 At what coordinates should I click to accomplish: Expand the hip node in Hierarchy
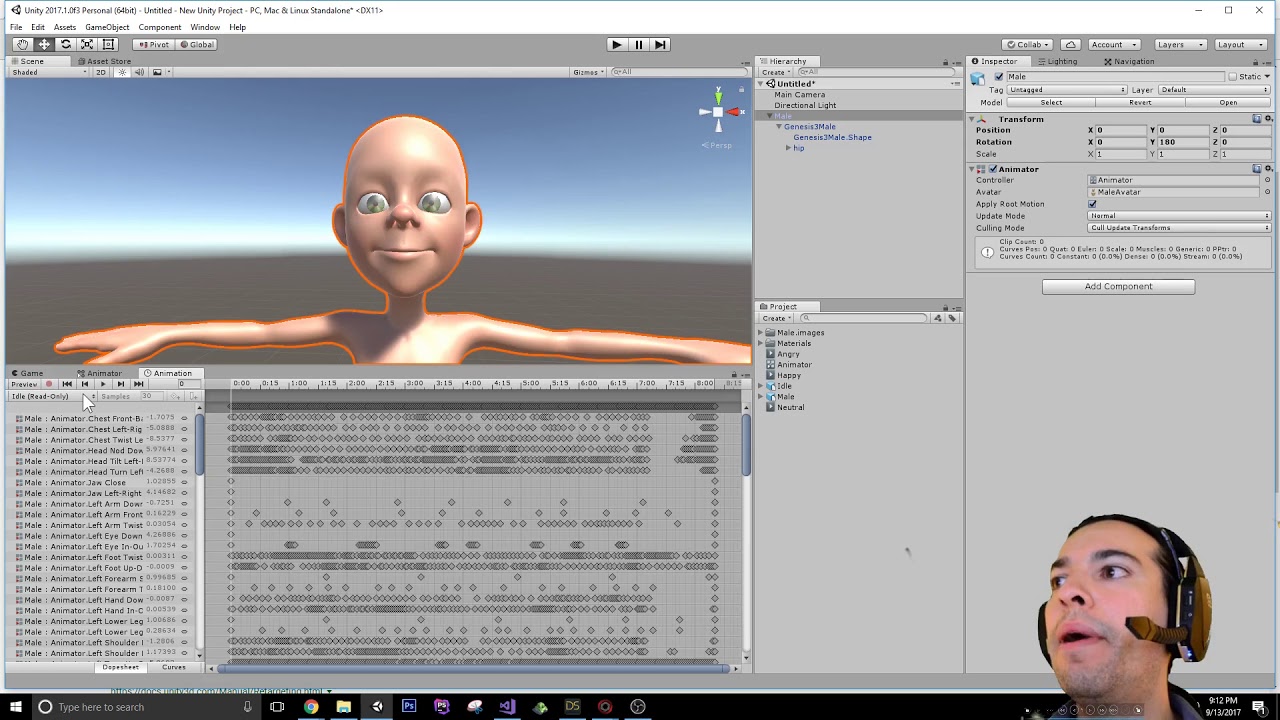click(x=788, y=148)
